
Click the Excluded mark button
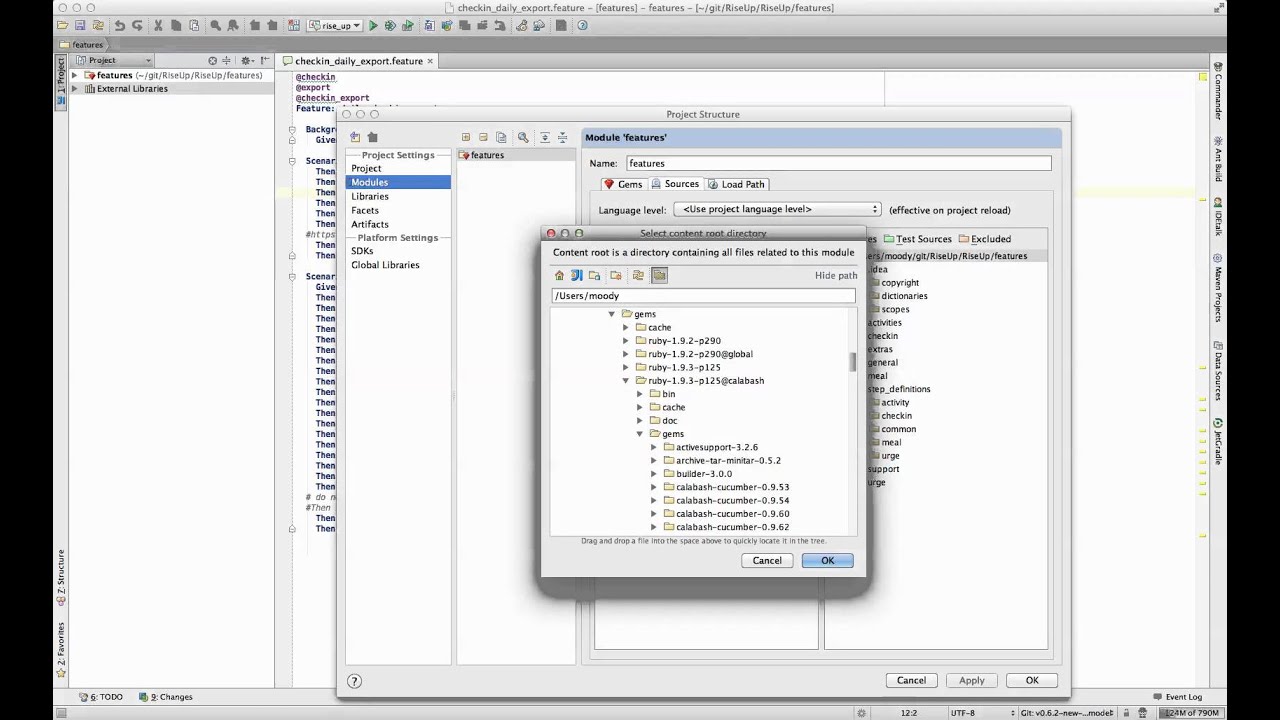[x=985, y=239]
